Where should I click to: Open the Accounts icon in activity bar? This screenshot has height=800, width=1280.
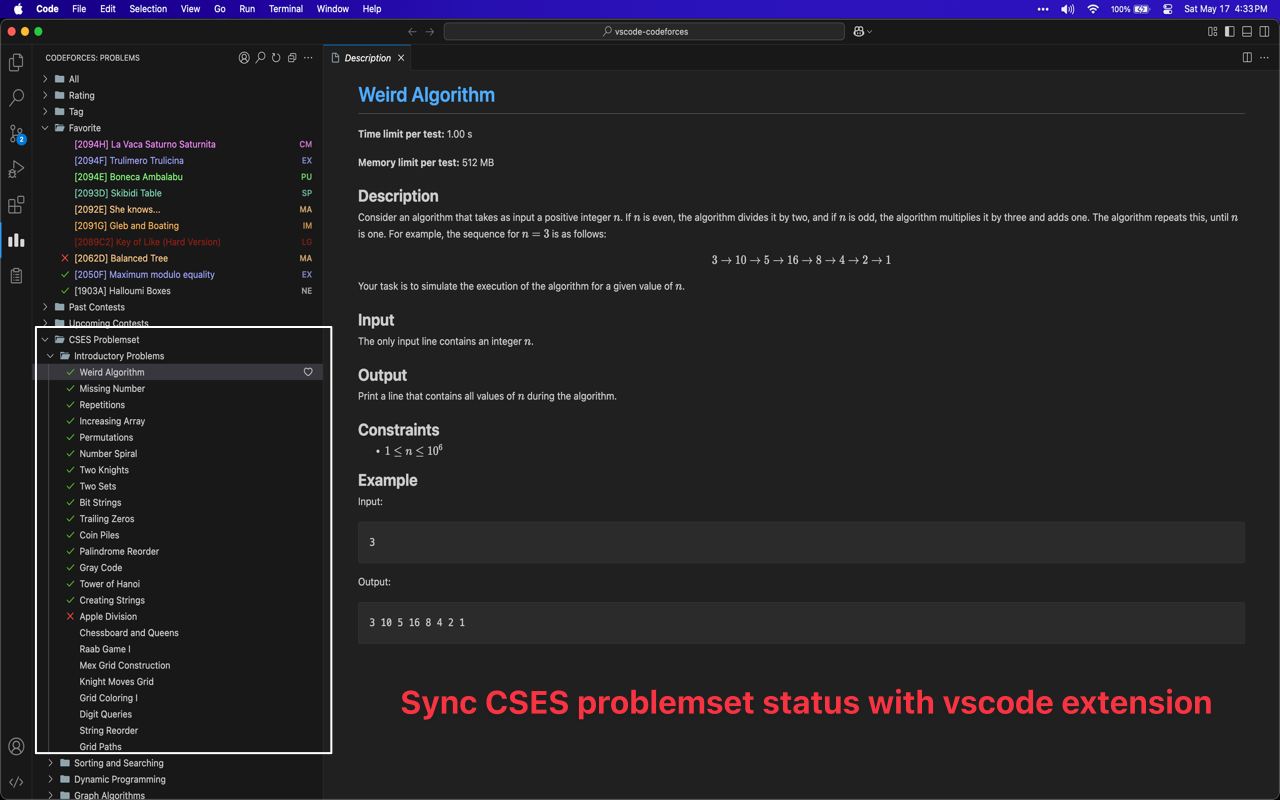pos(16,746)
